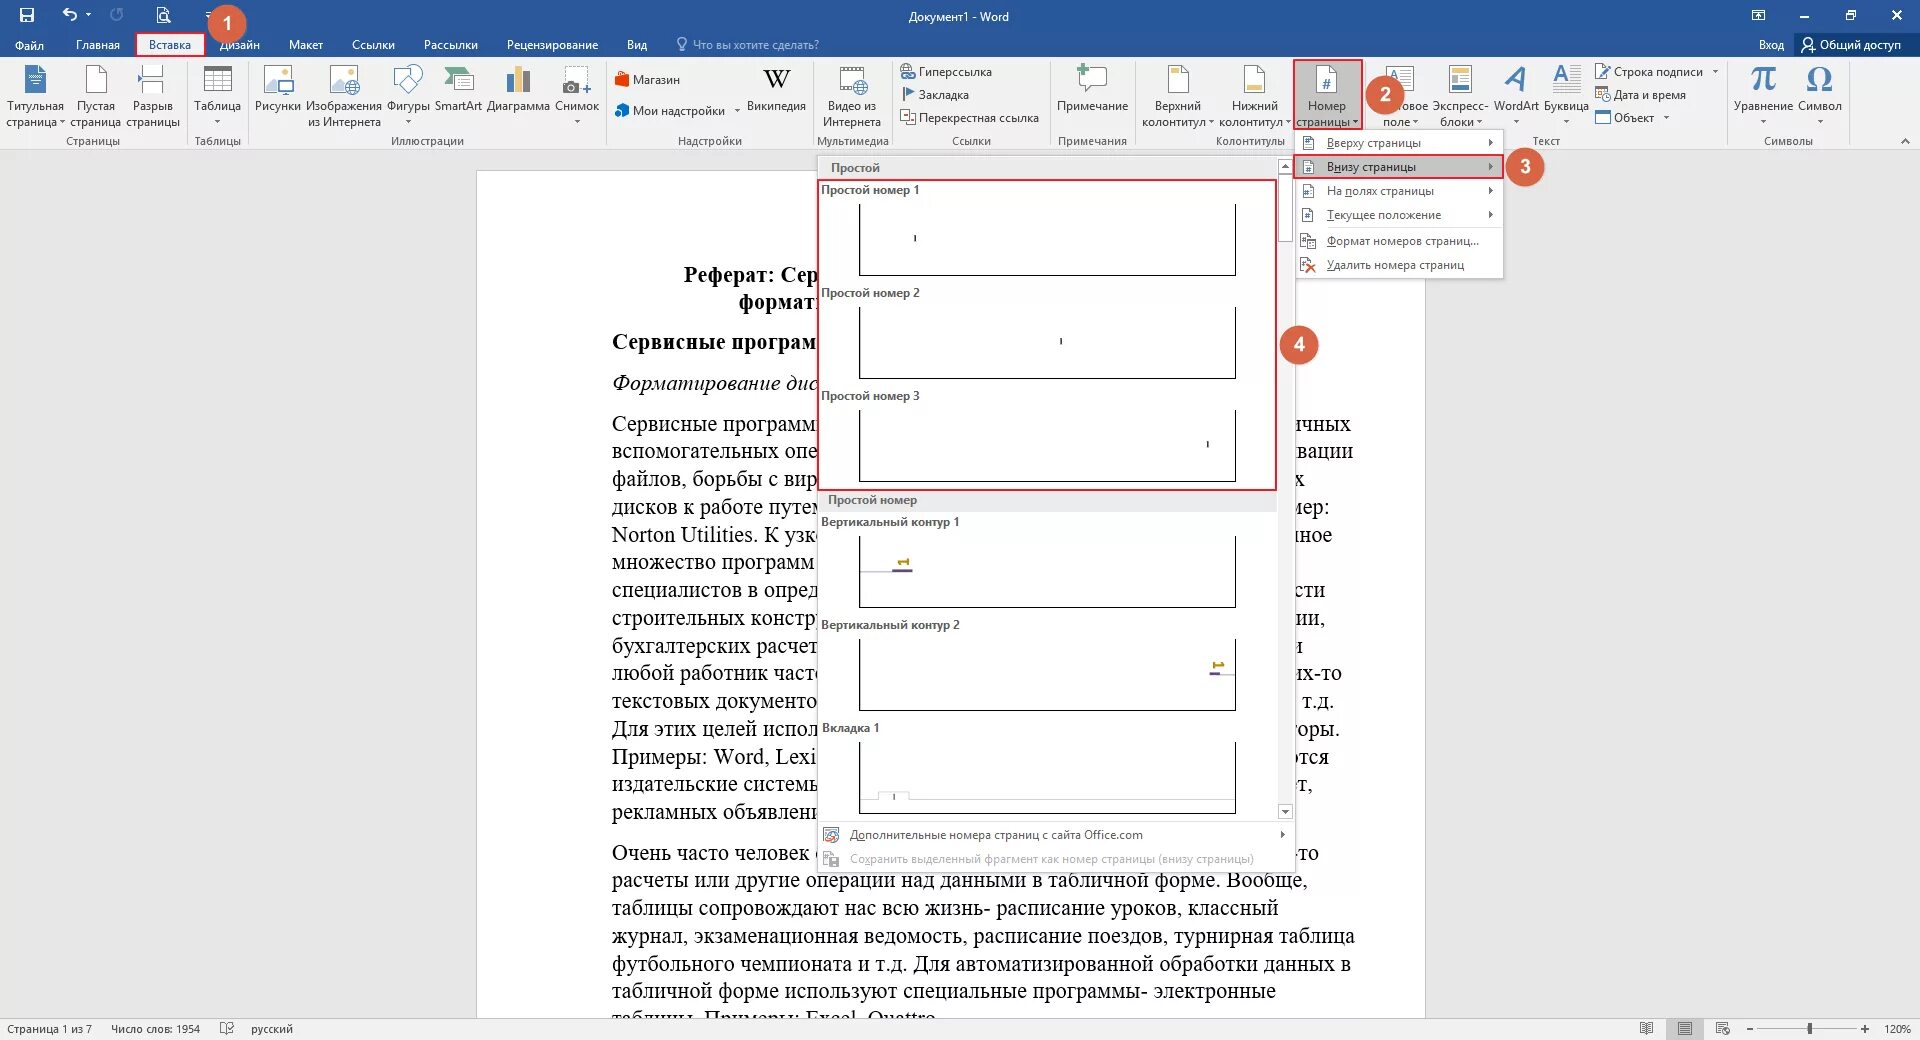Open the Store (Магазин) add-ins
This screenshot has width=1920, height=1040.
click(647, 80)
